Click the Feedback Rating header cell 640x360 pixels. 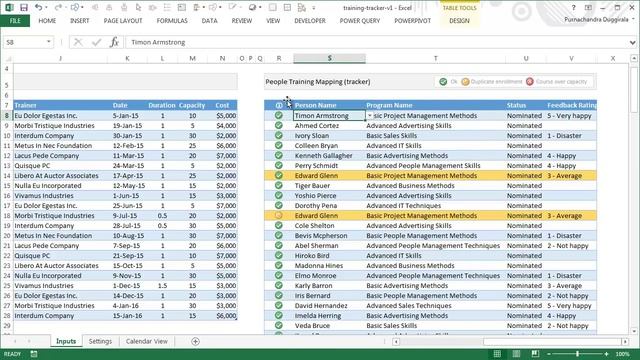(571, 105)
